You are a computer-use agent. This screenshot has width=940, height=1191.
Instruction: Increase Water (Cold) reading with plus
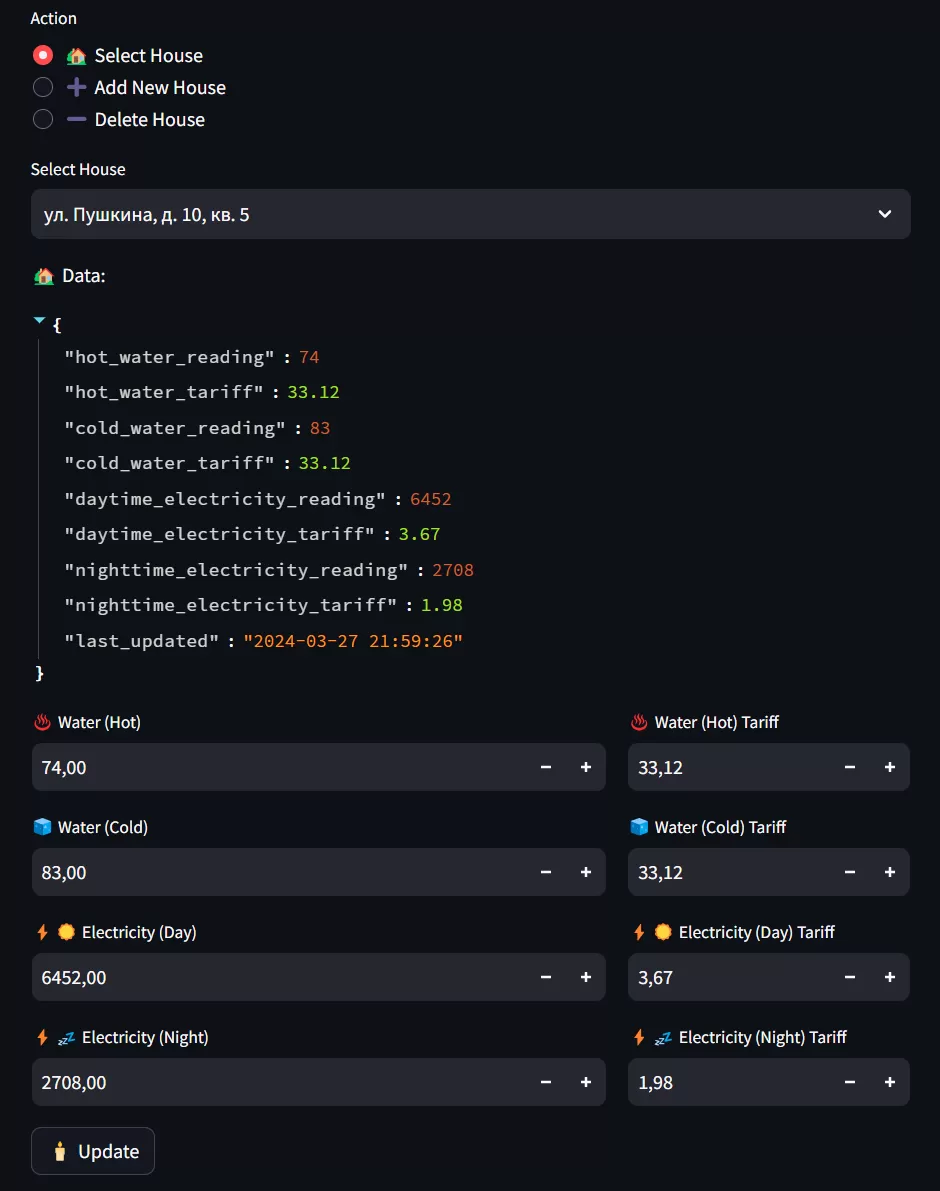pyautogui.click(x=586, y=872)
